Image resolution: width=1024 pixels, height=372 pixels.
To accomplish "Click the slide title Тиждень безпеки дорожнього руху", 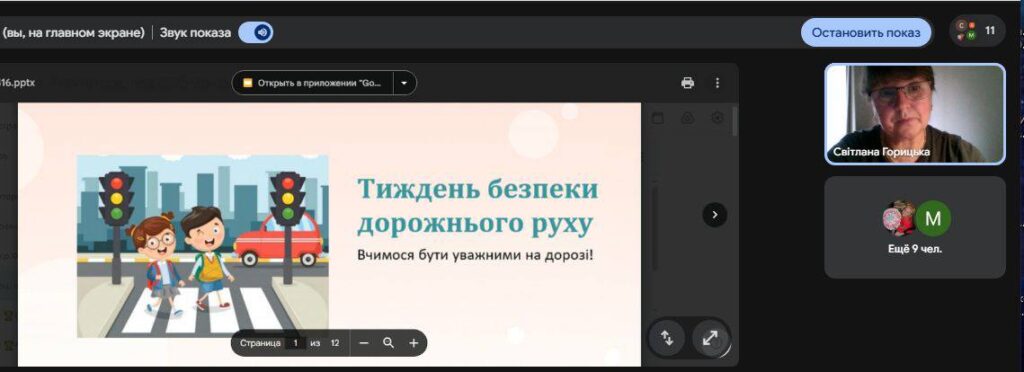I will pyautogui.click(x=477, y=206).
